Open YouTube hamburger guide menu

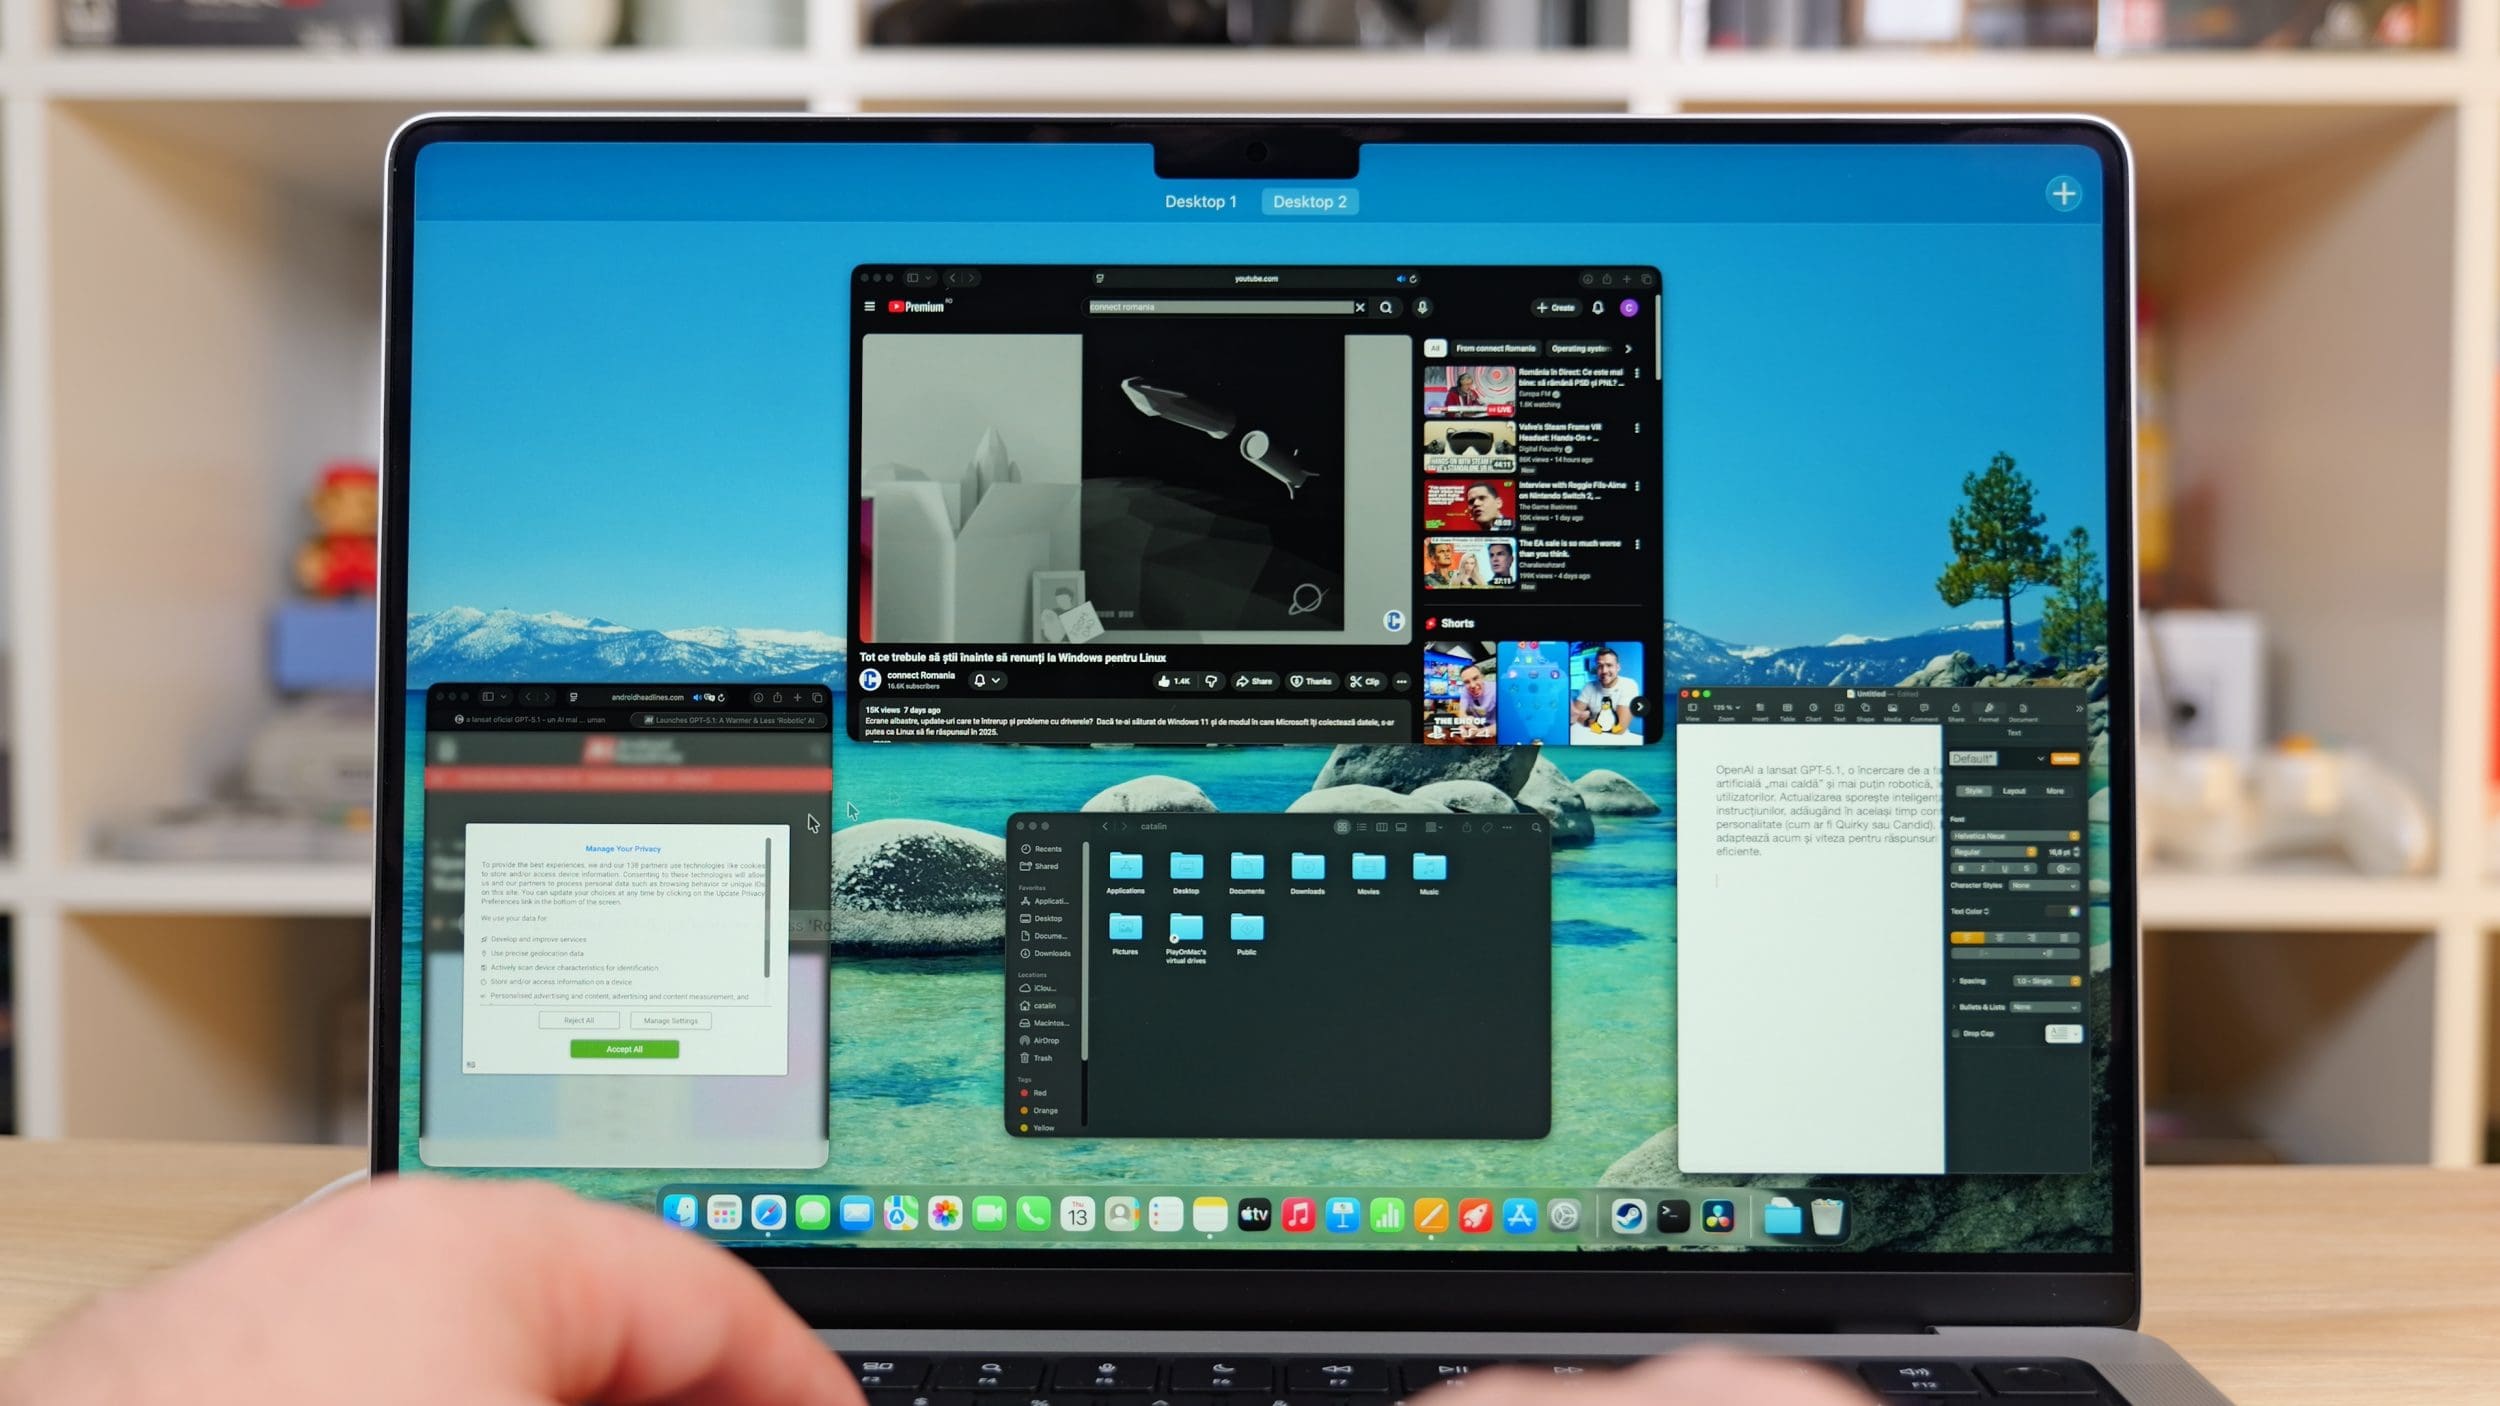[870, 307]
